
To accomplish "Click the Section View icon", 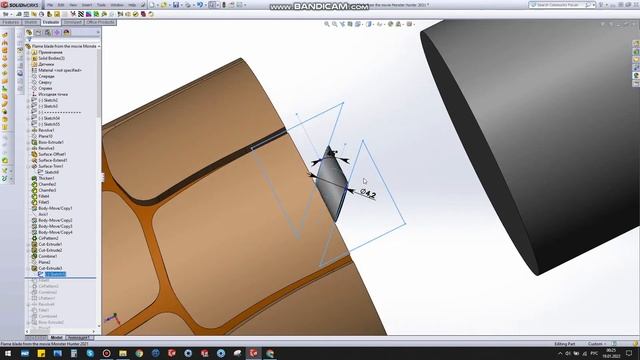I will click(350, 24).
